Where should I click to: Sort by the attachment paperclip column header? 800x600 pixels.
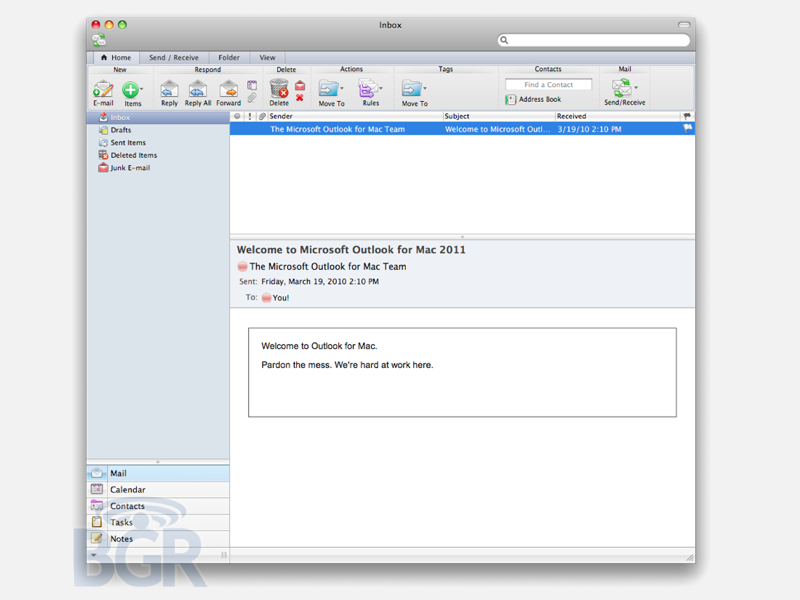point(262,116)
